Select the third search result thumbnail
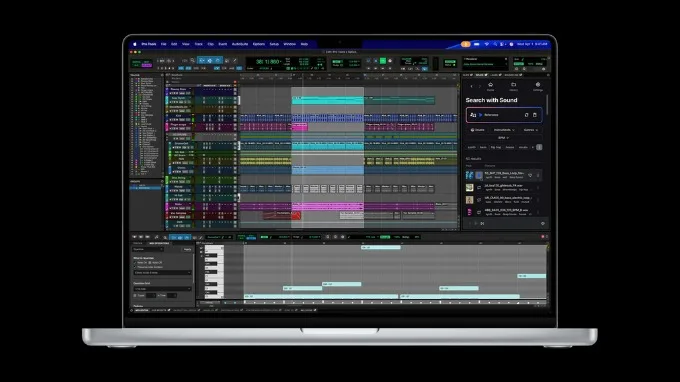680x382 pixels. (x=469, y=200)
